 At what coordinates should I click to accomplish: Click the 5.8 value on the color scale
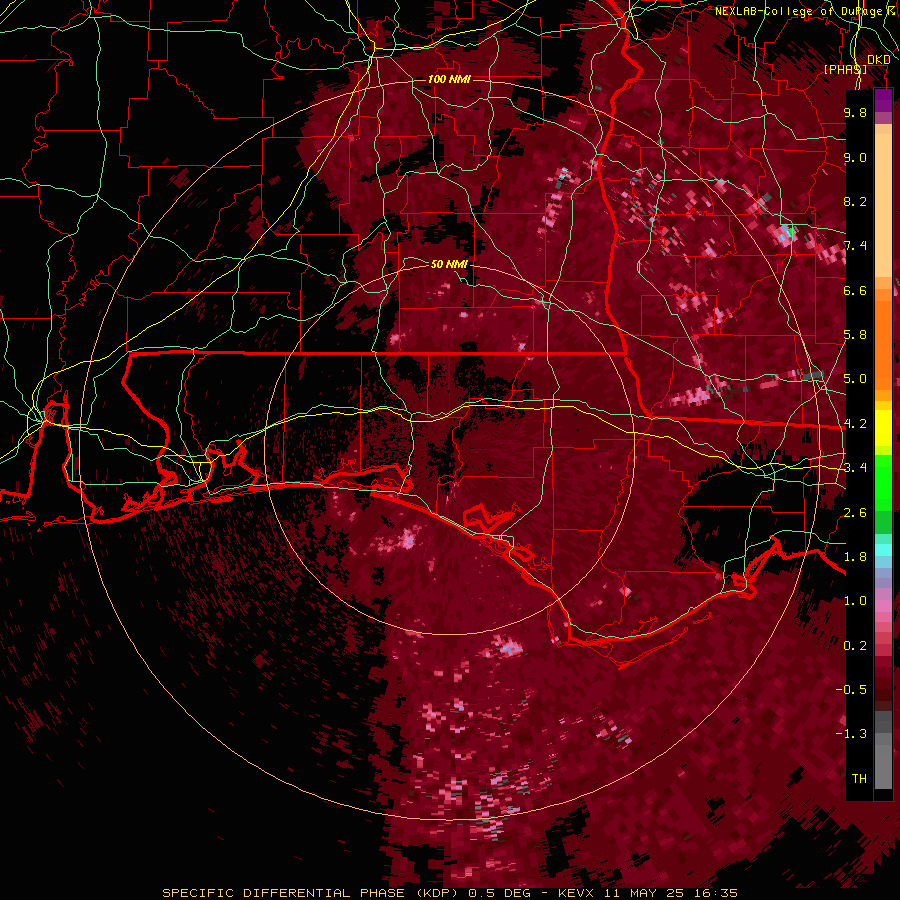pyautogui.click(x=855, y=335)
